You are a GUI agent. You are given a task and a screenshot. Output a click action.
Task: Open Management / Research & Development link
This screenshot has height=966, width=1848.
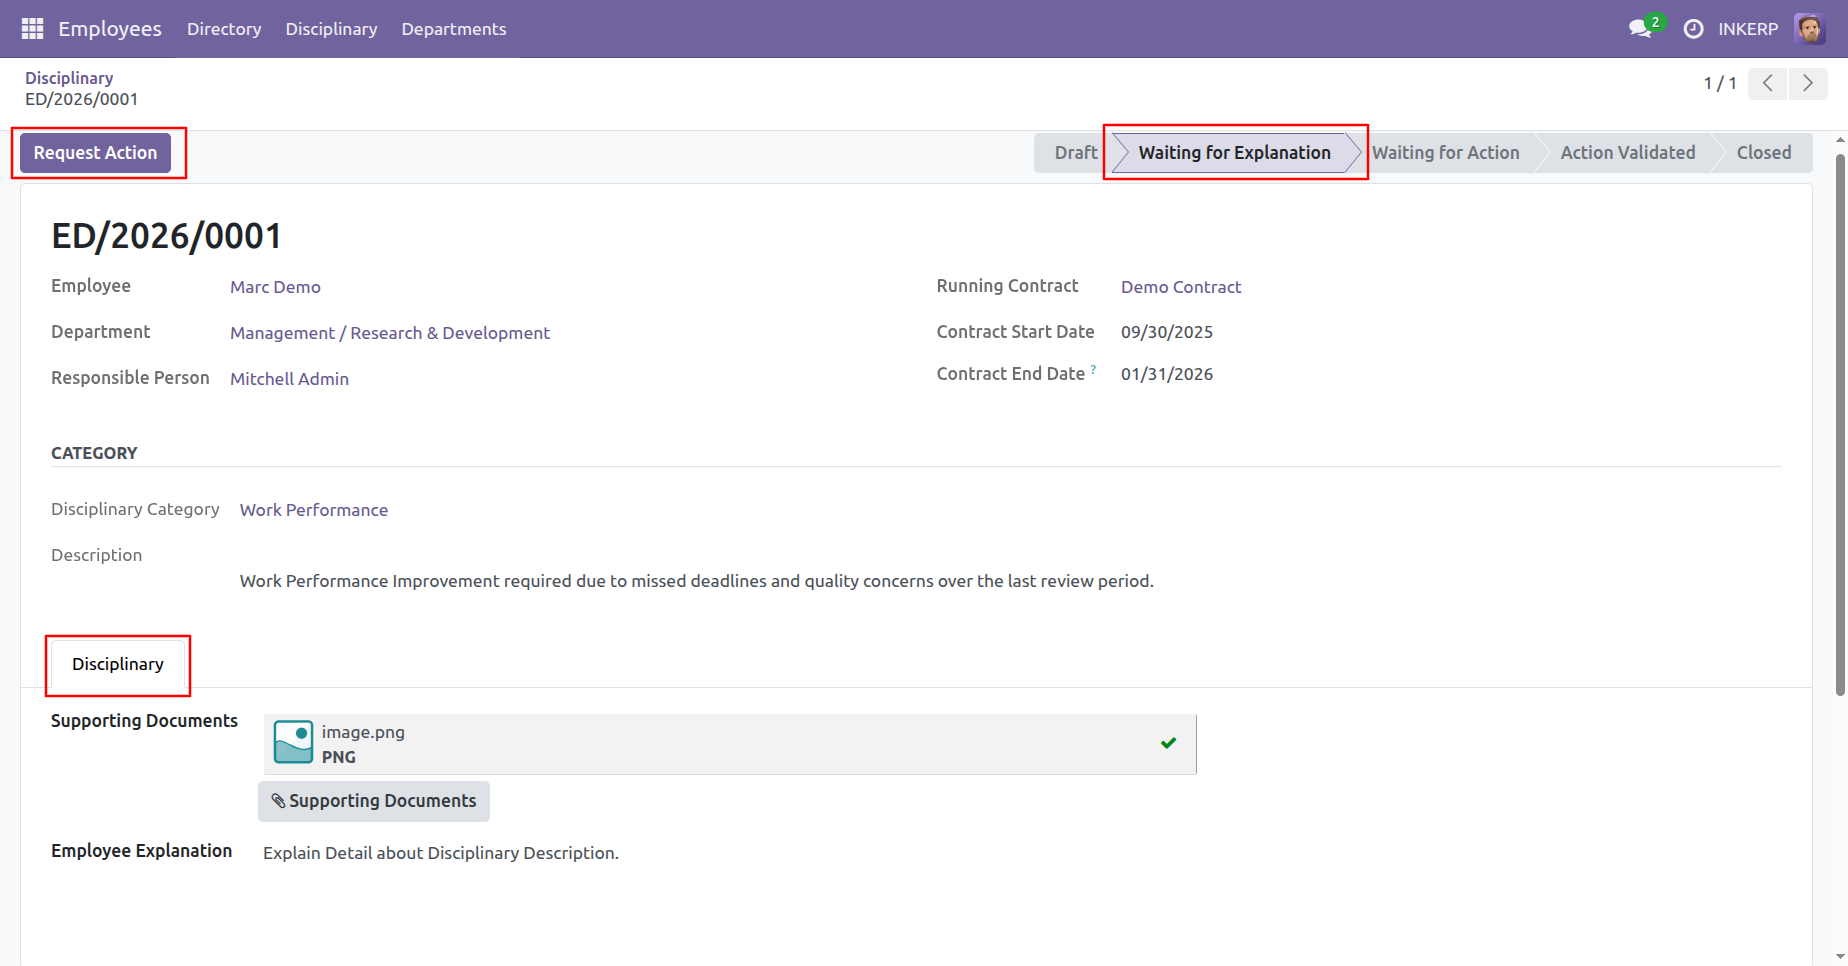click(x=390, y=333)
